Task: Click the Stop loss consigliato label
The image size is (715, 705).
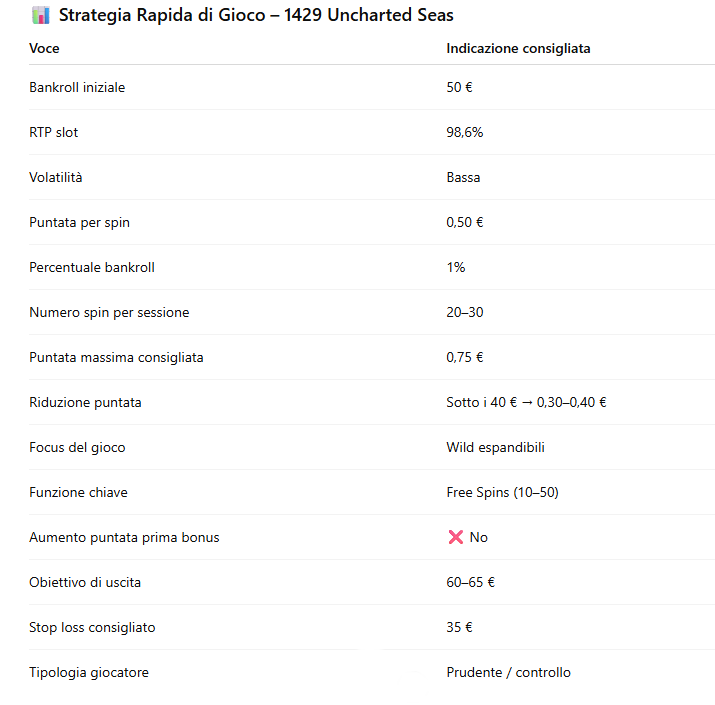Action: pos(92,628)
